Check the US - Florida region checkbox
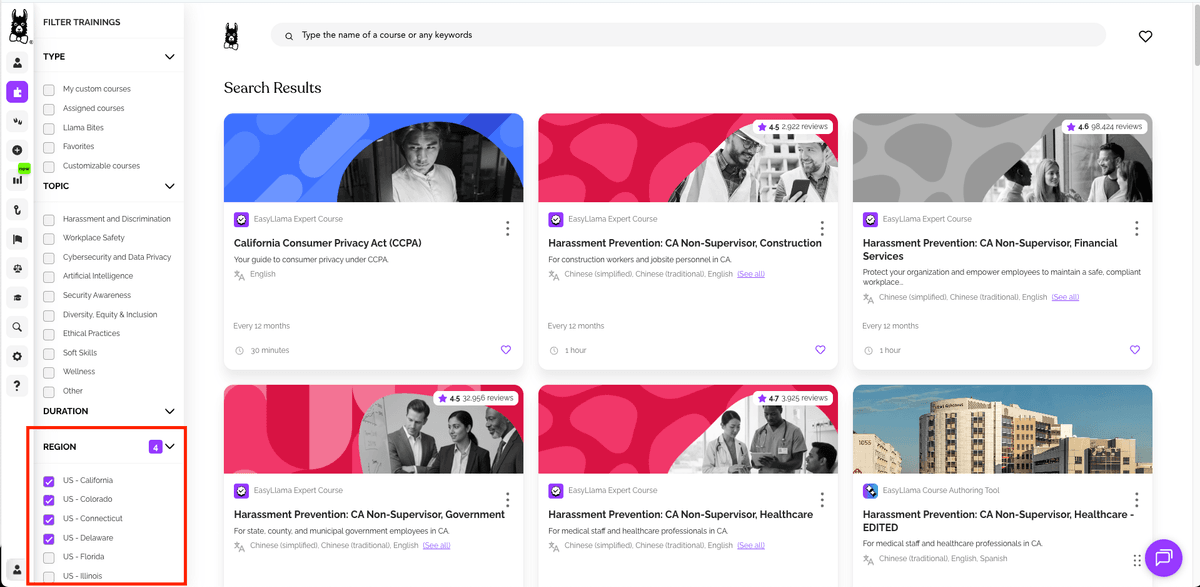Image resolution: width=1200 pixels, height=587 pixels. pos(49,557)
